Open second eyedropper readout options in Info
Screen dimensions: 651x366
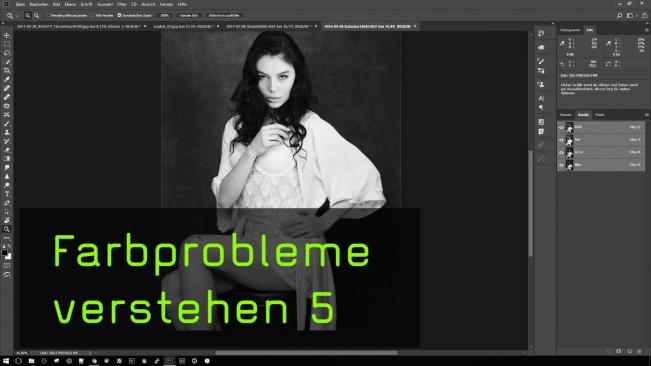pos(608,43)
